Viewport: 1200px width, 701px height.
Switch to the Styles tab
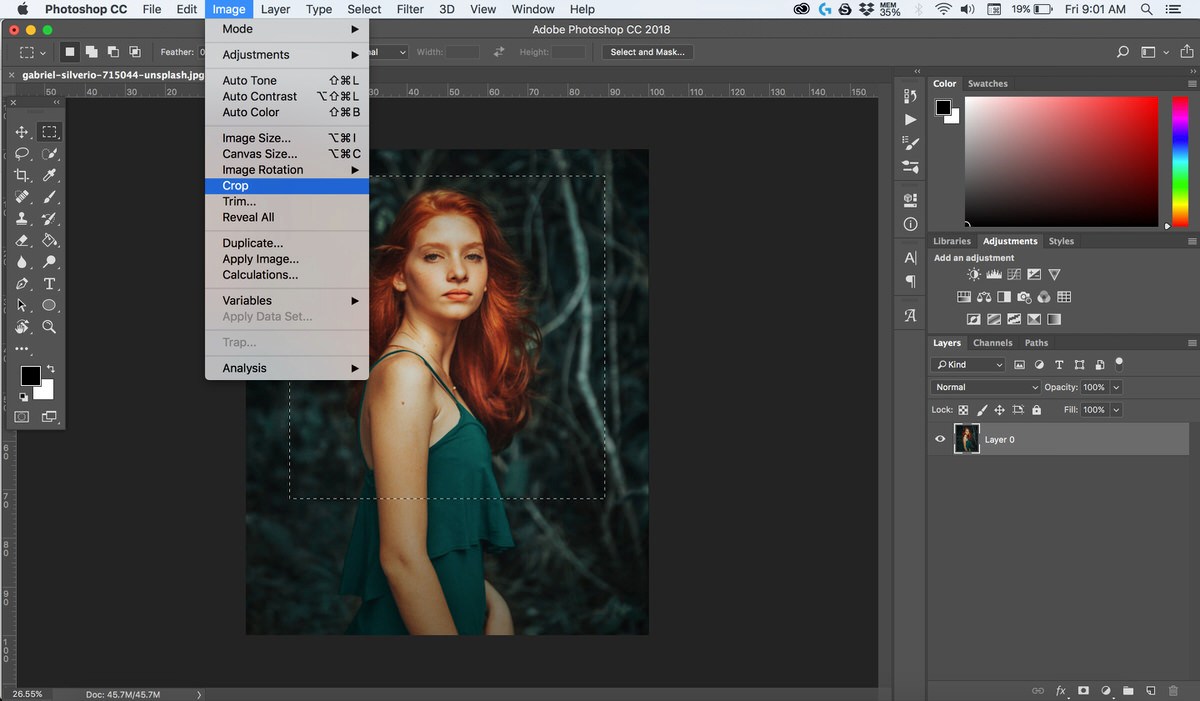[x=1061, y=241]
